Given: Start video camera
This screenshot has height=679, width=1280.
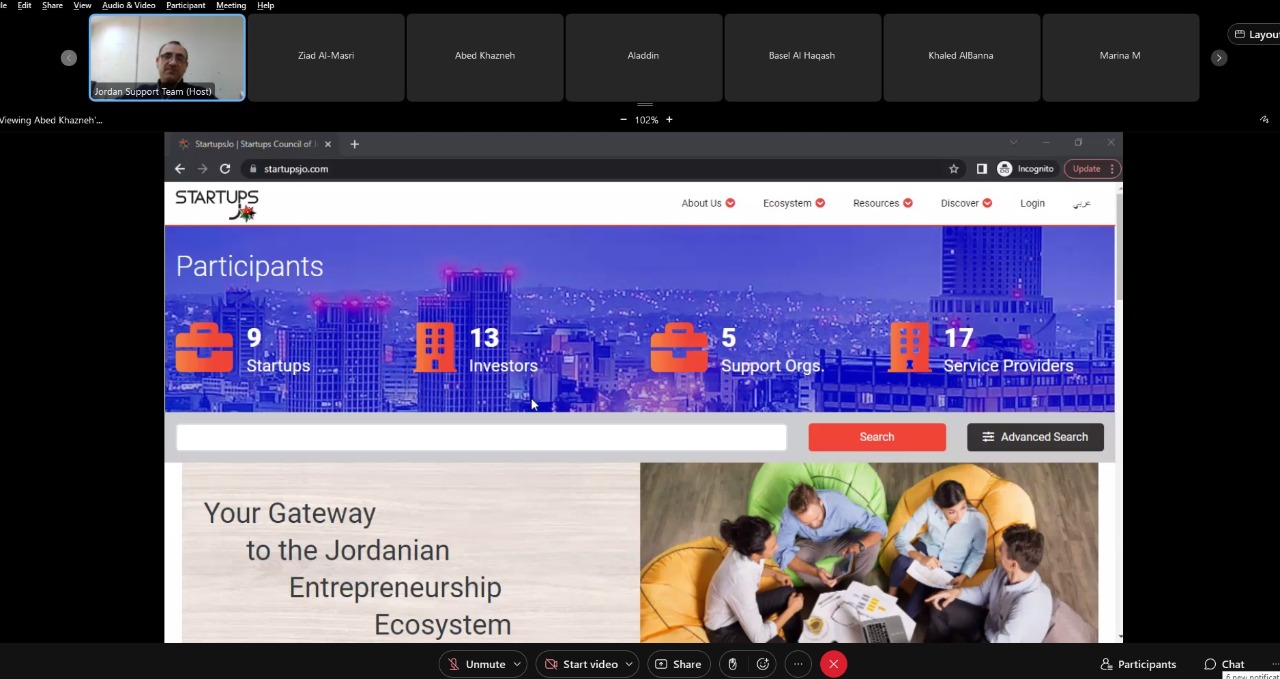Looking at the screenshot, I should (x=580, y=664).
